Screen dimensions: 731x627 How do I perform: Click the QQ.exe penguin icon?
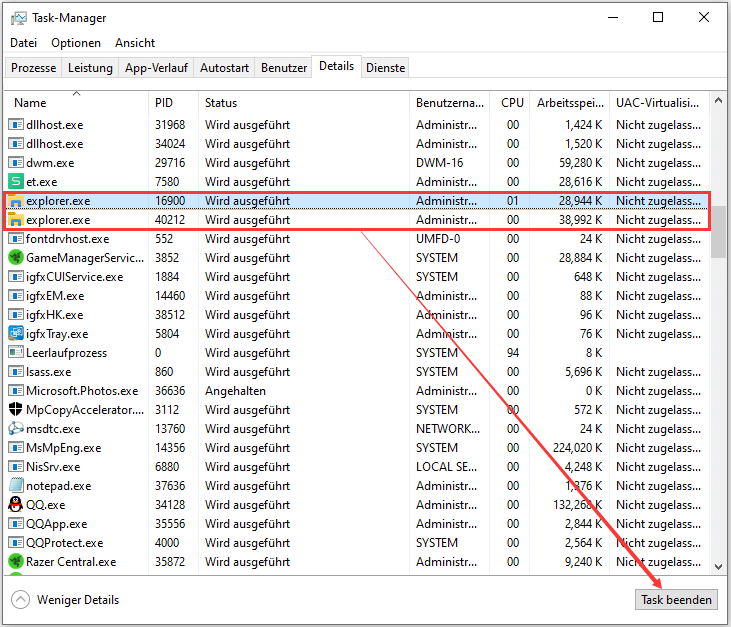16,504
